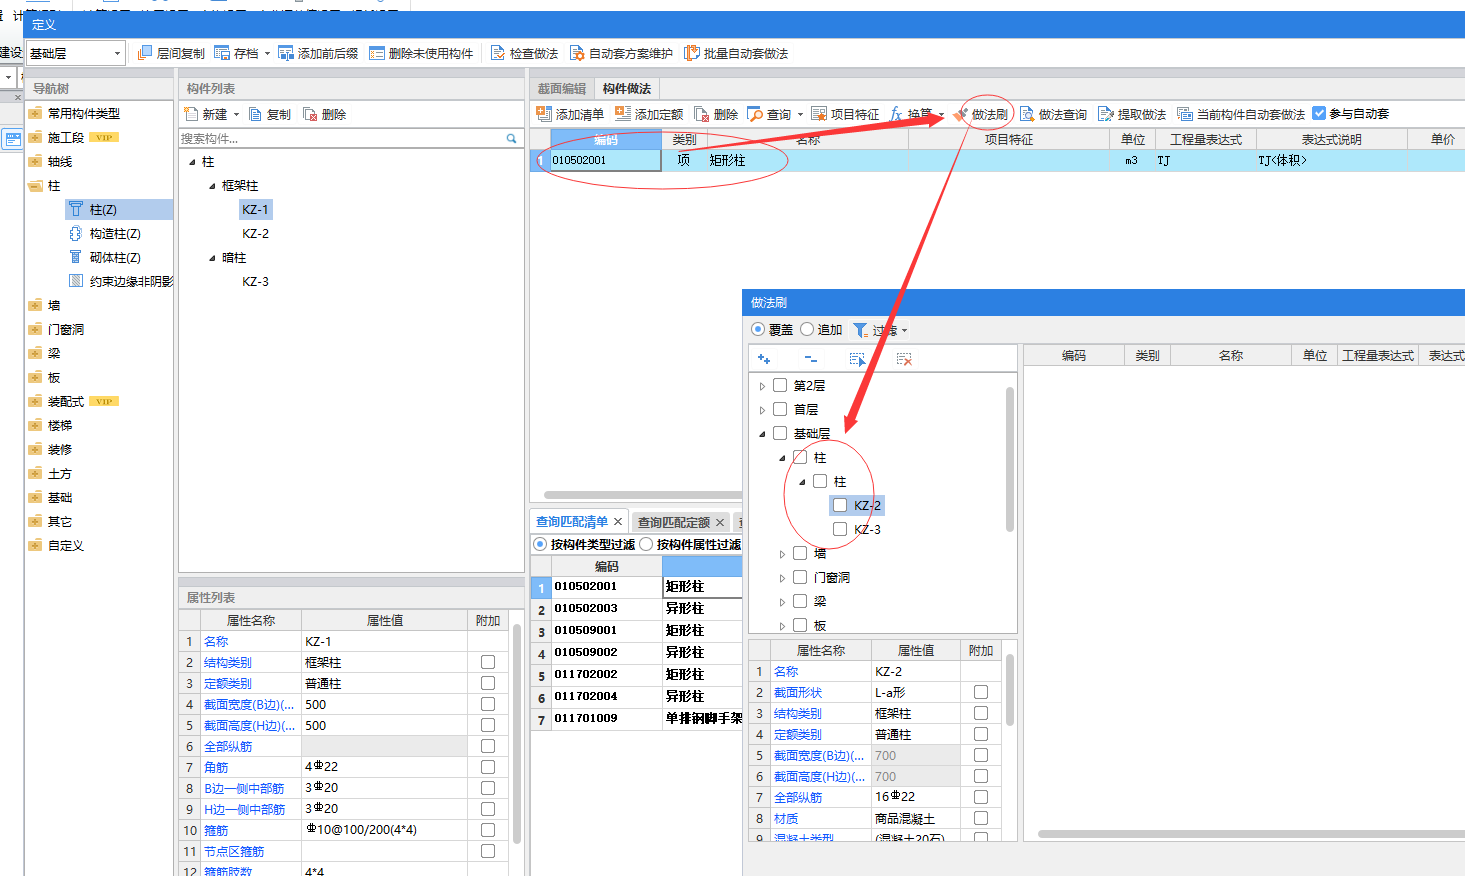
Task: Select 按构件属性过滤 radio option
Action: 646,544
